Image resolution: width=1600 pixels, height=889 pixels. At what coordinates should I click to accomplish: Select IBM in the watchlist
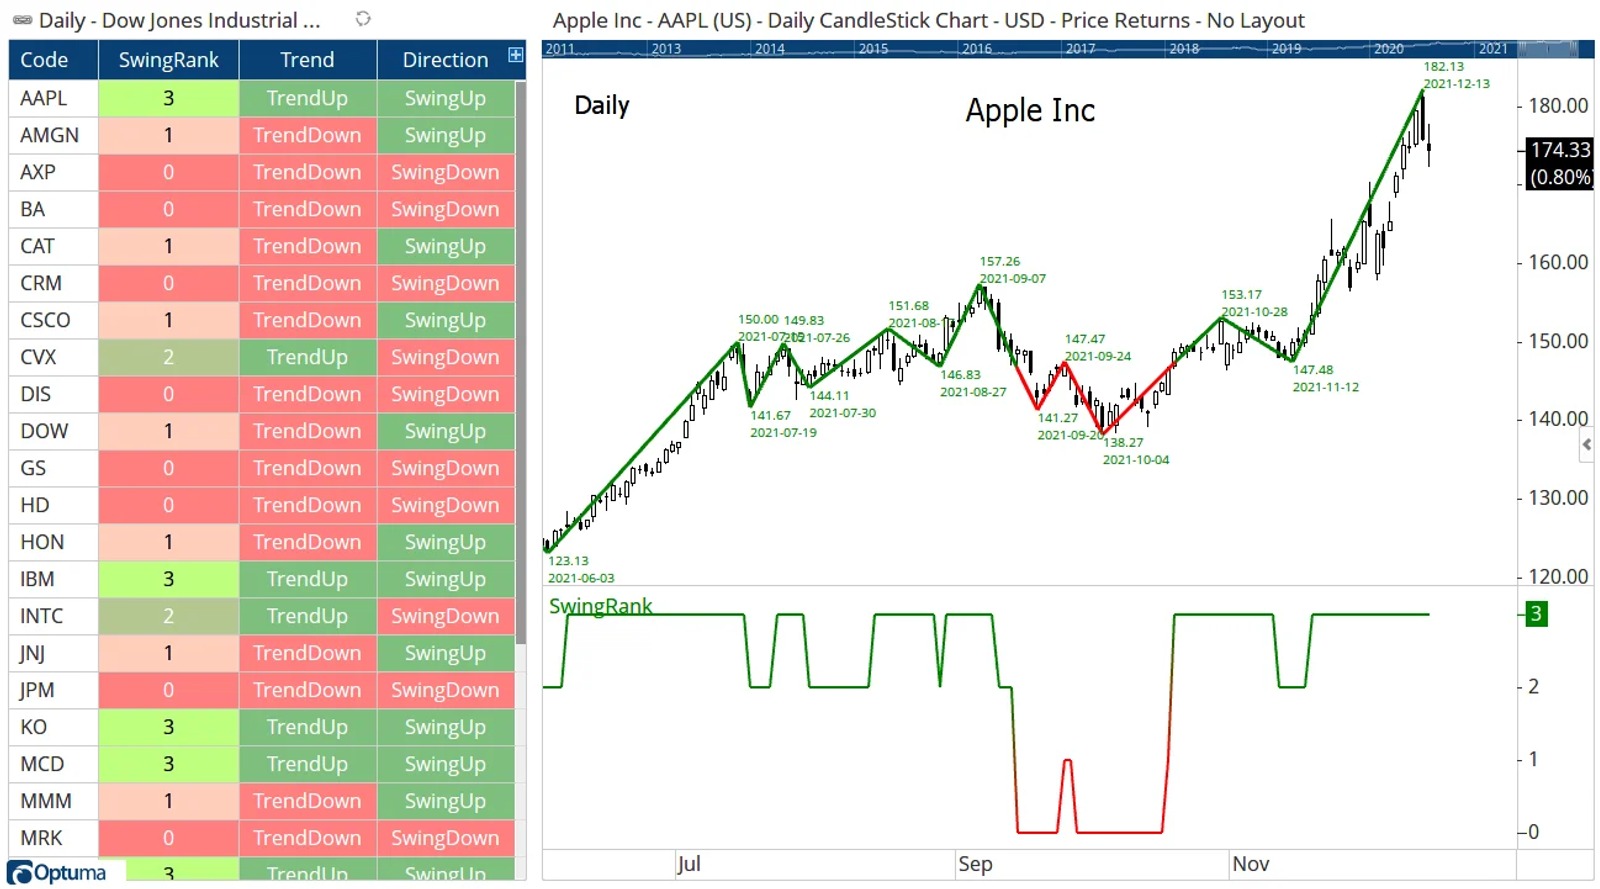point(37,579)
